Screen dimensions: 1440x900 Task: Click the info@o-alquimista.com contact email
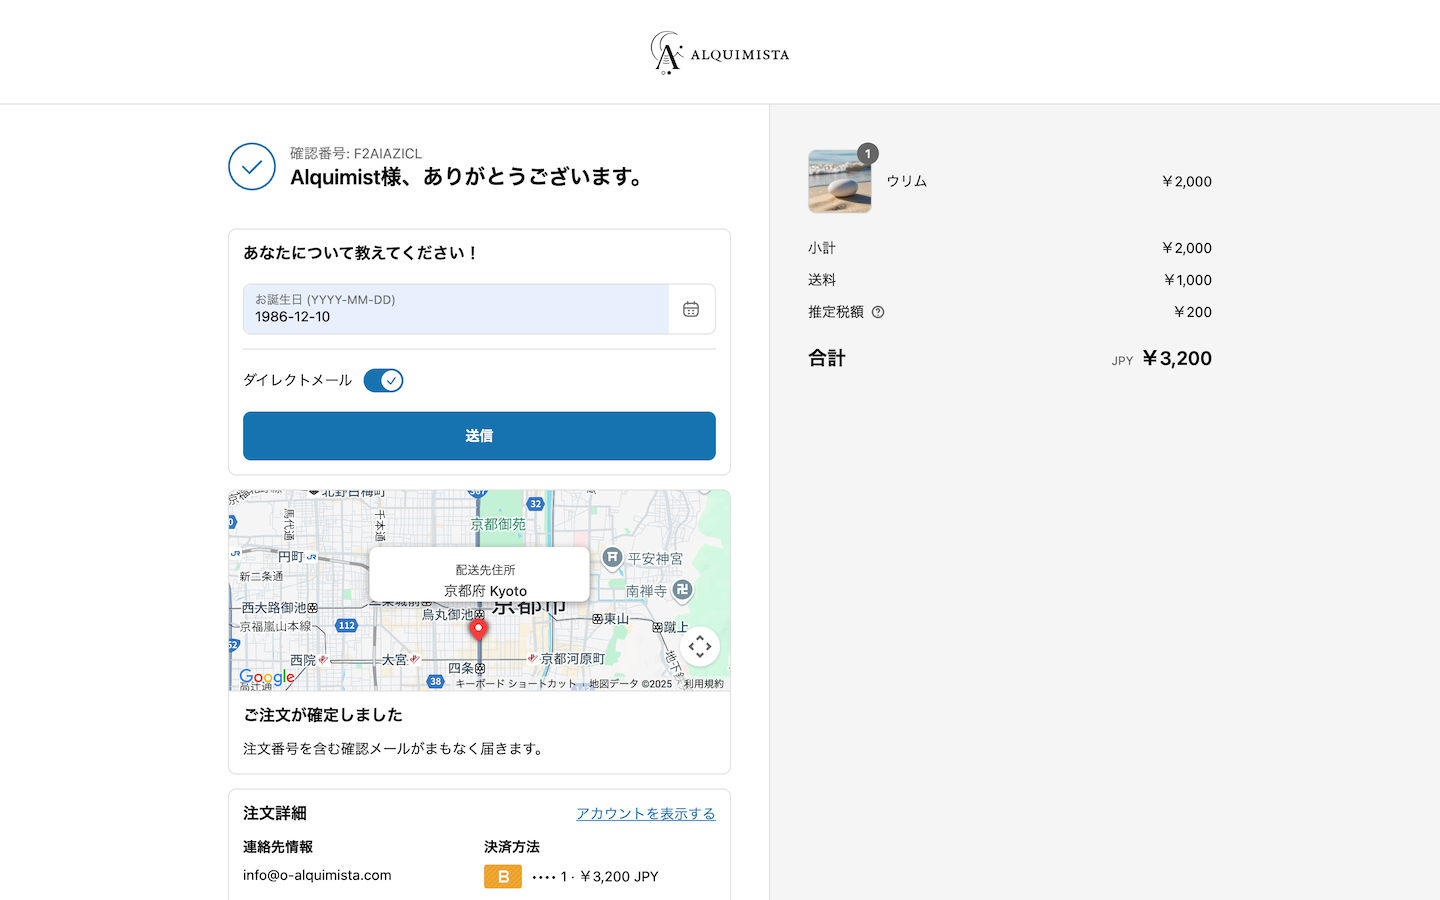317,875
